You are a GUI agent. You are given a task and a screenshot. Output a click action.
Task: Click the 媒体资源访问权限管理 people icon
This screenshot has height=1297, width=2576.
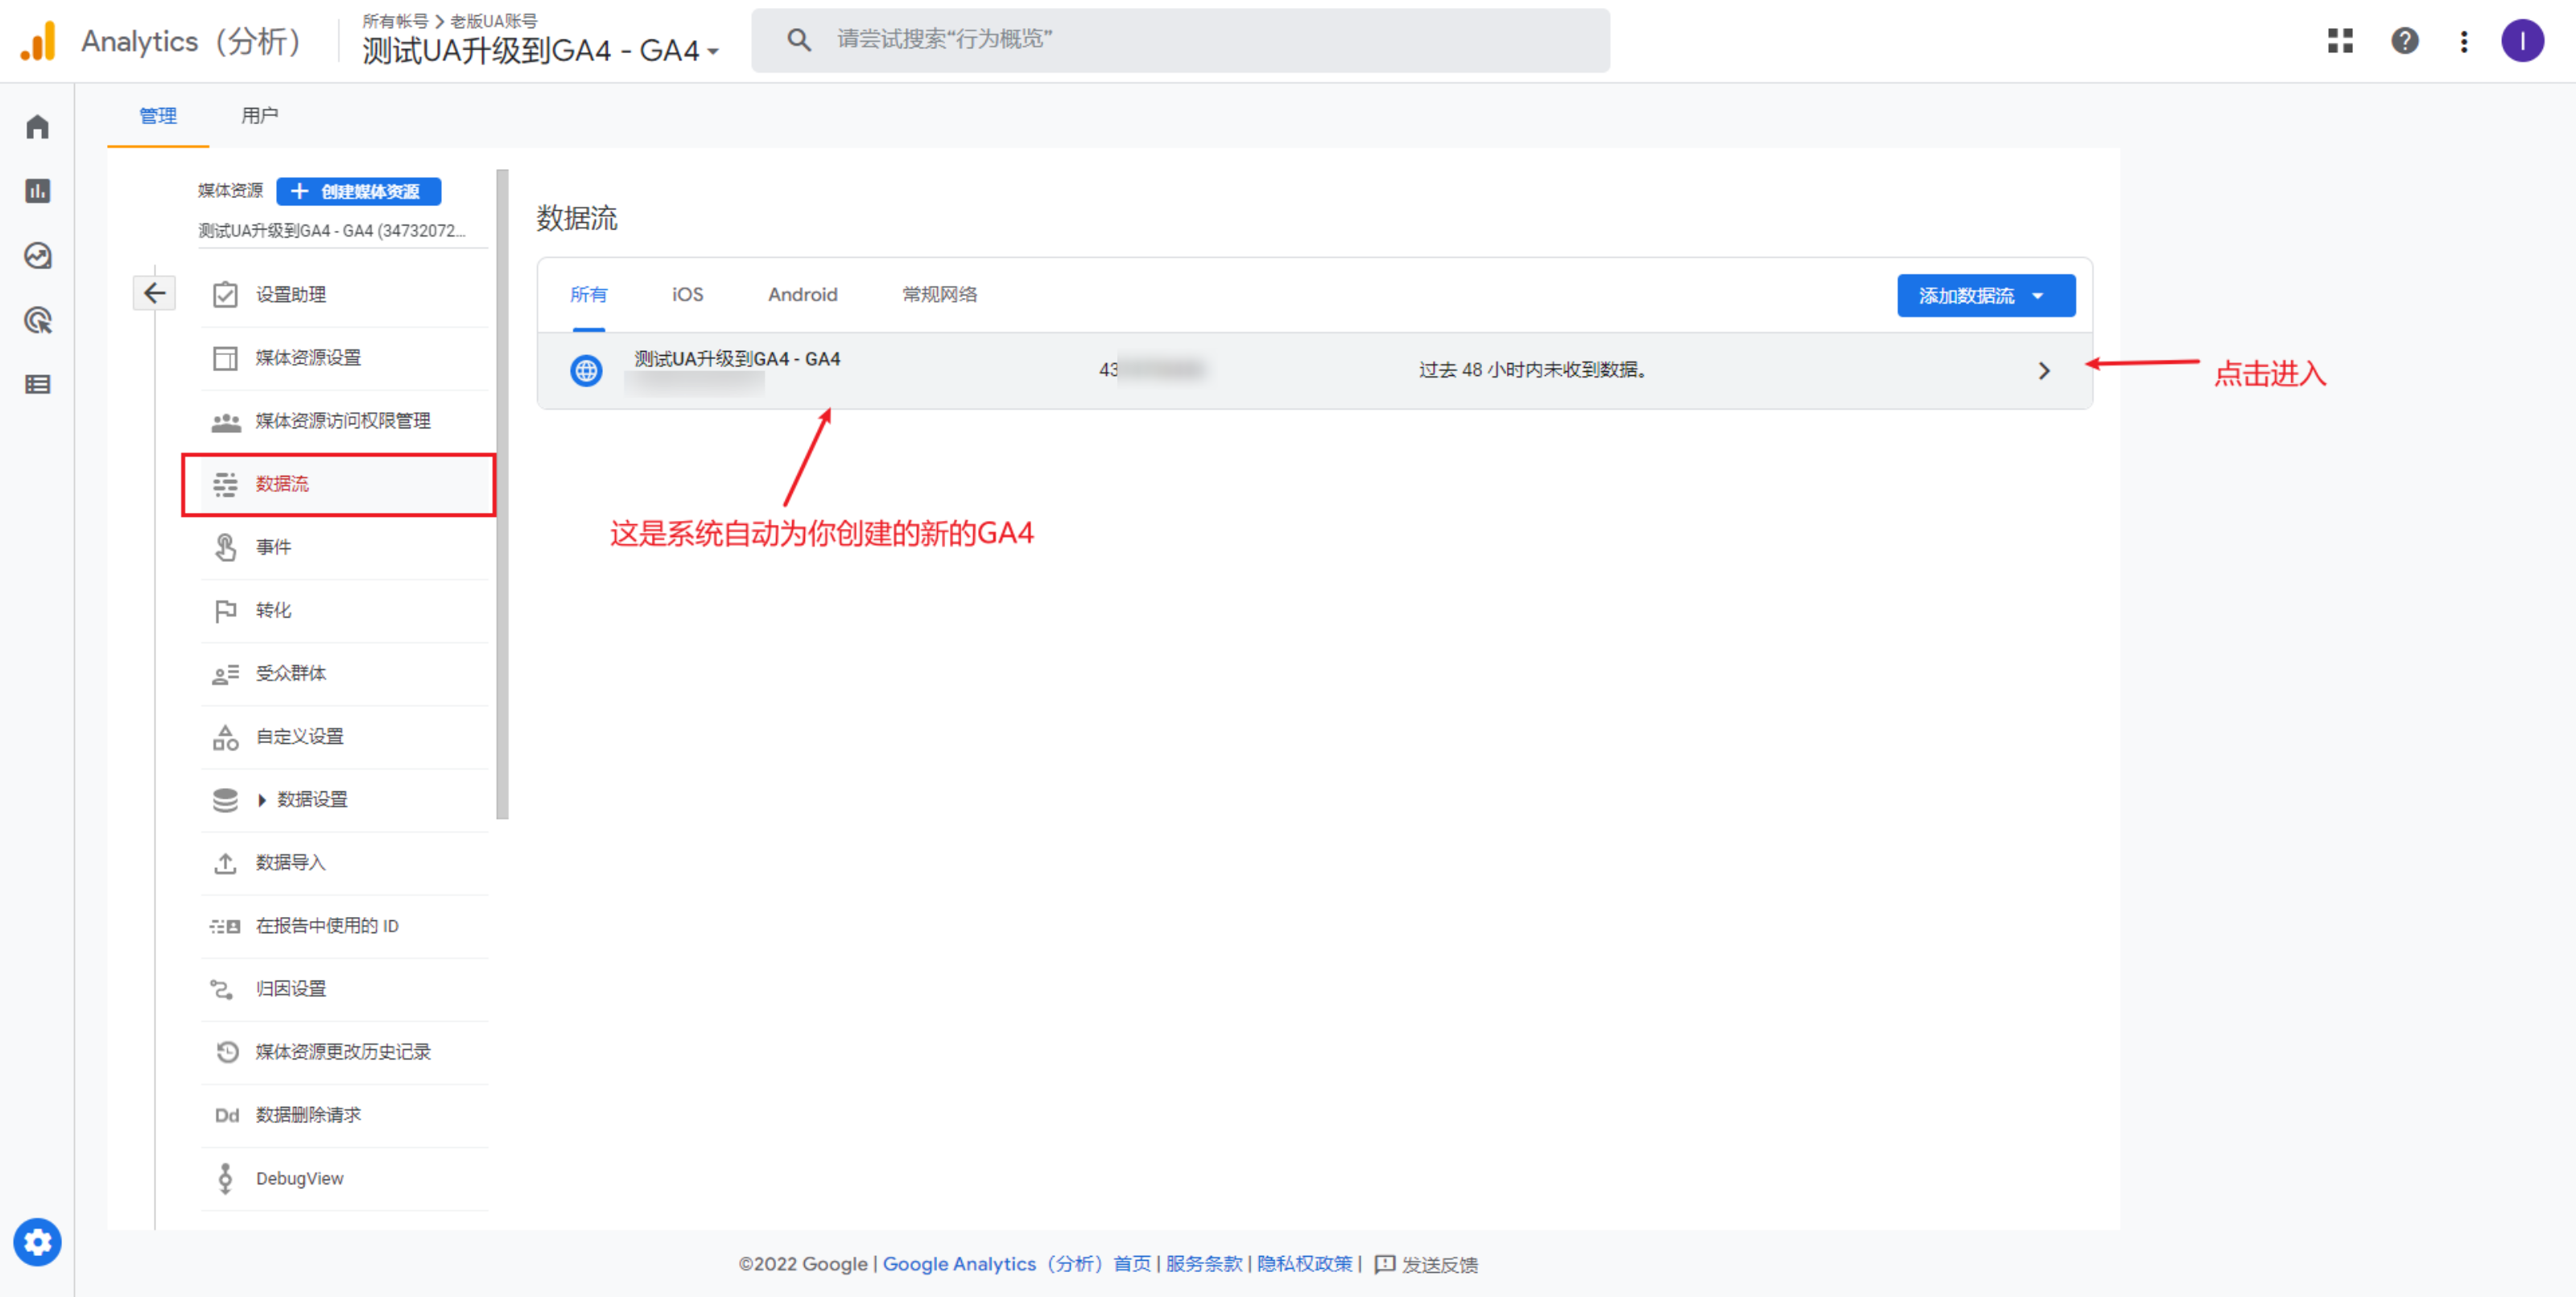point(225,422)
